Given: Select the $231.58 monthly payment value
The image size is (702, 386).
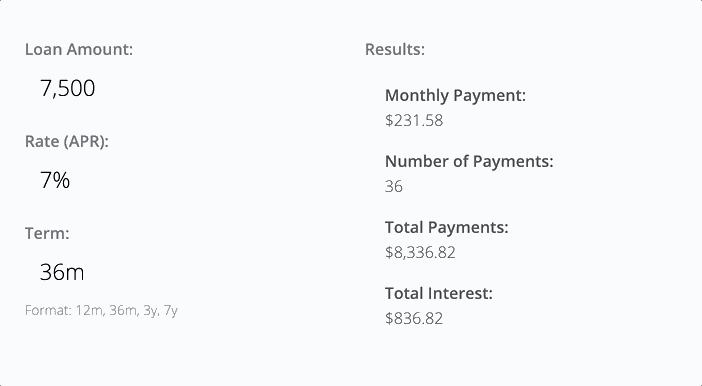Looking at the screenshot, I should [414, 120].
